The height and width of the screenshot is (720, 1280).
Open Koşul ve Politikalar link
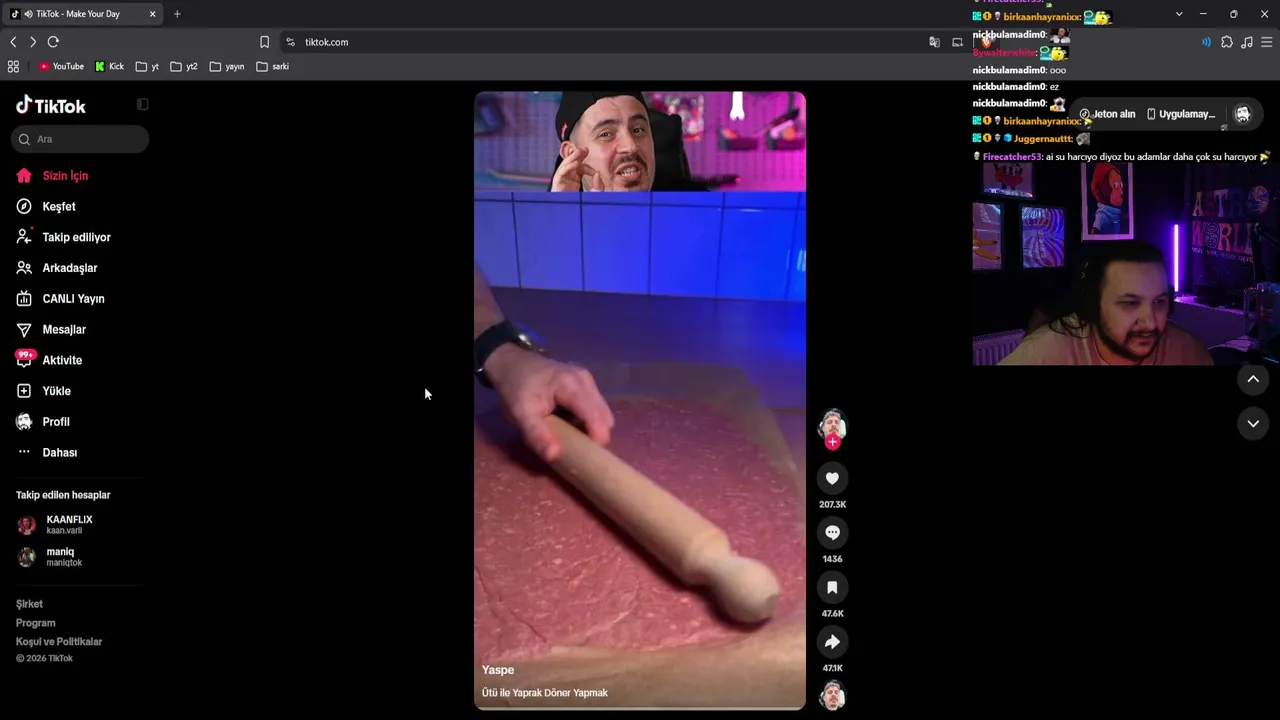click(59, 642)
